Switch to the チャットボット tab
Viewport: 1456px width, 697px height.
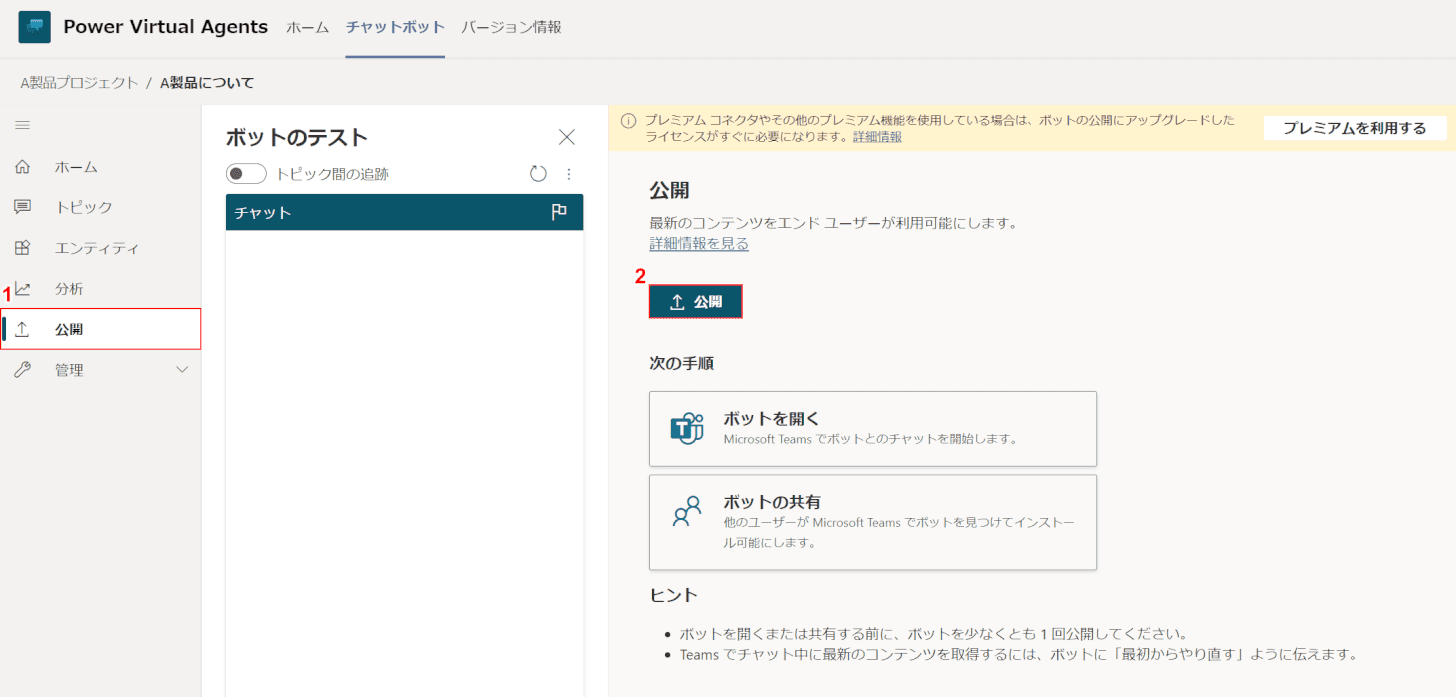[x=395, y=27]
